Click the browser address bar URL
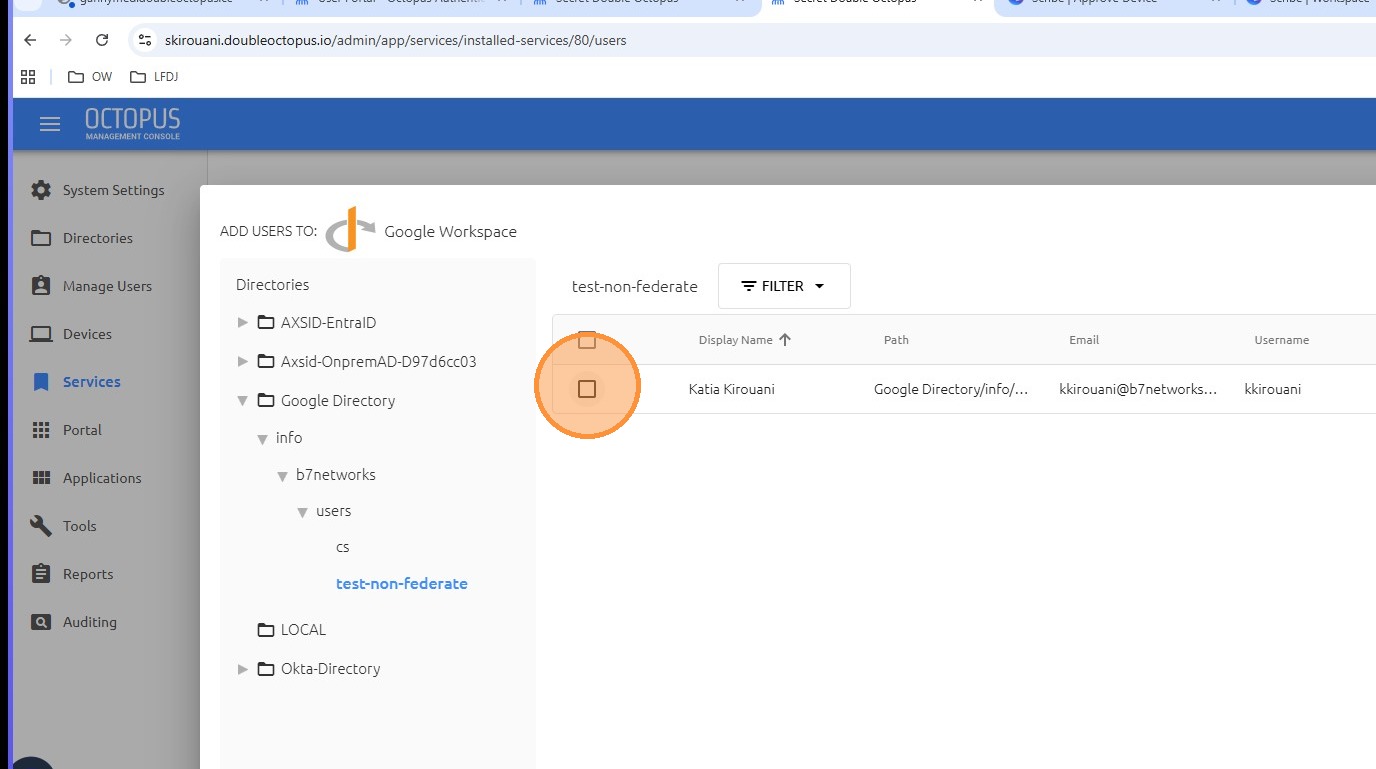 pos(396,40)
